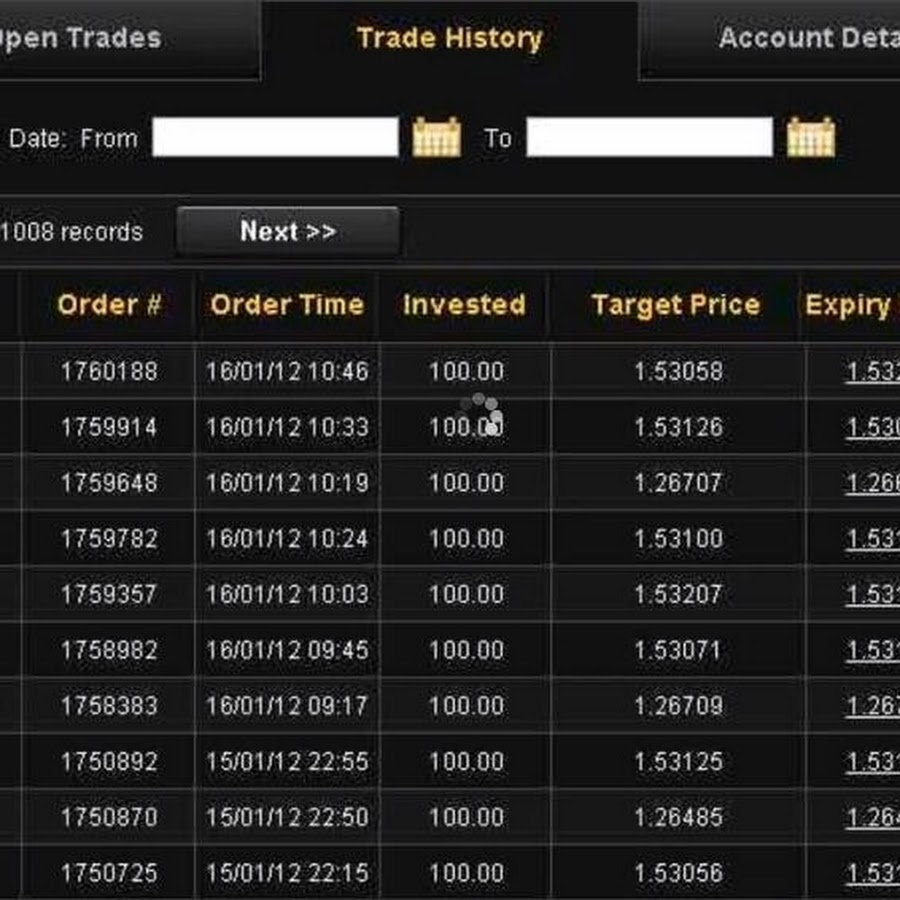The height and width of the screenshot is (900, 900).
Task: Open expiry price link for order 1758383
Action: 872,706
